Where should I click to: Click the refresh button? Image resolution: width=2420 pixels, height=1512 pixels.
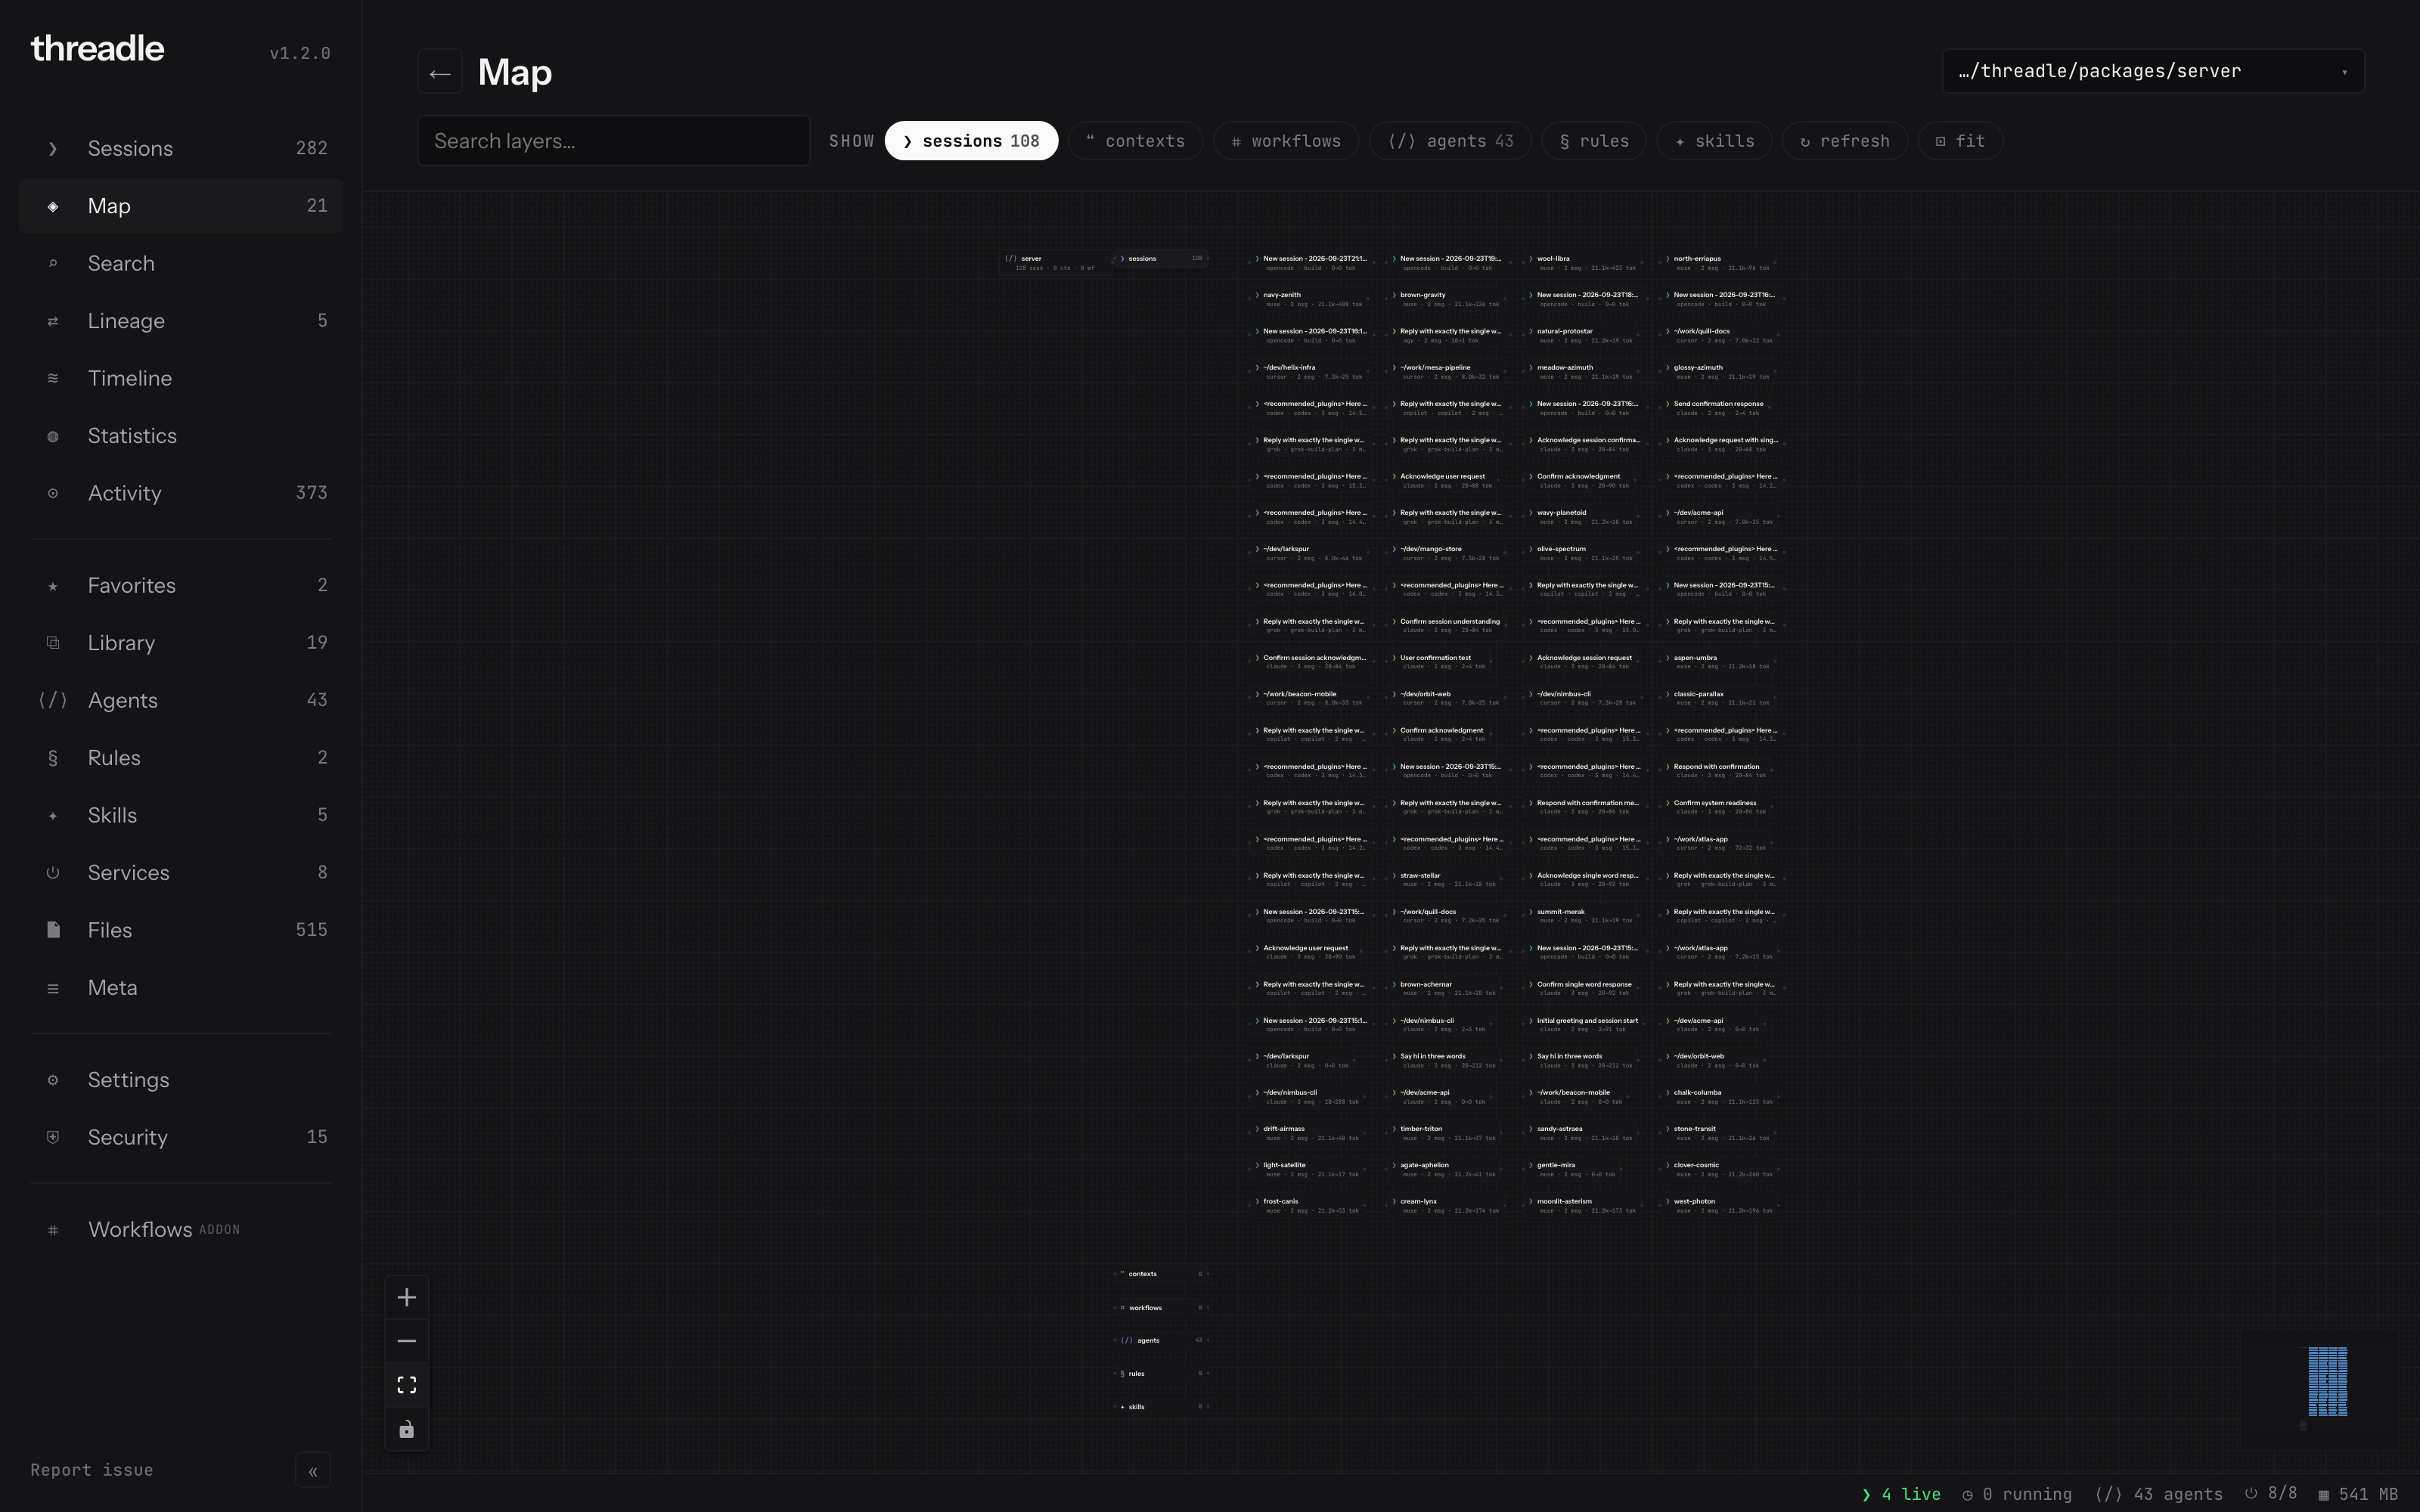(1845, 141)
